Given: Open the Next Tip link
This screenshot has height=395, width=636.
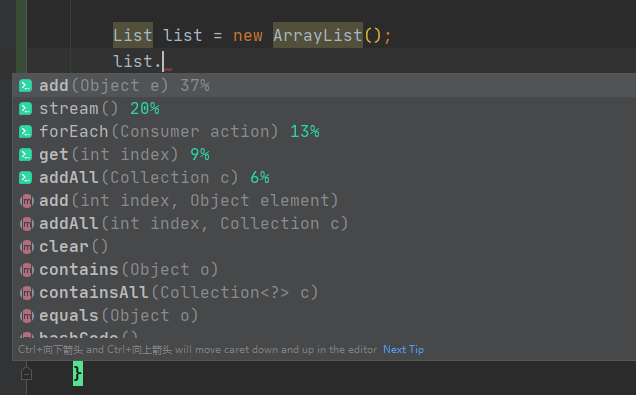Looking at the screenshot, I should pyautogui.click(x=403, y=350).
